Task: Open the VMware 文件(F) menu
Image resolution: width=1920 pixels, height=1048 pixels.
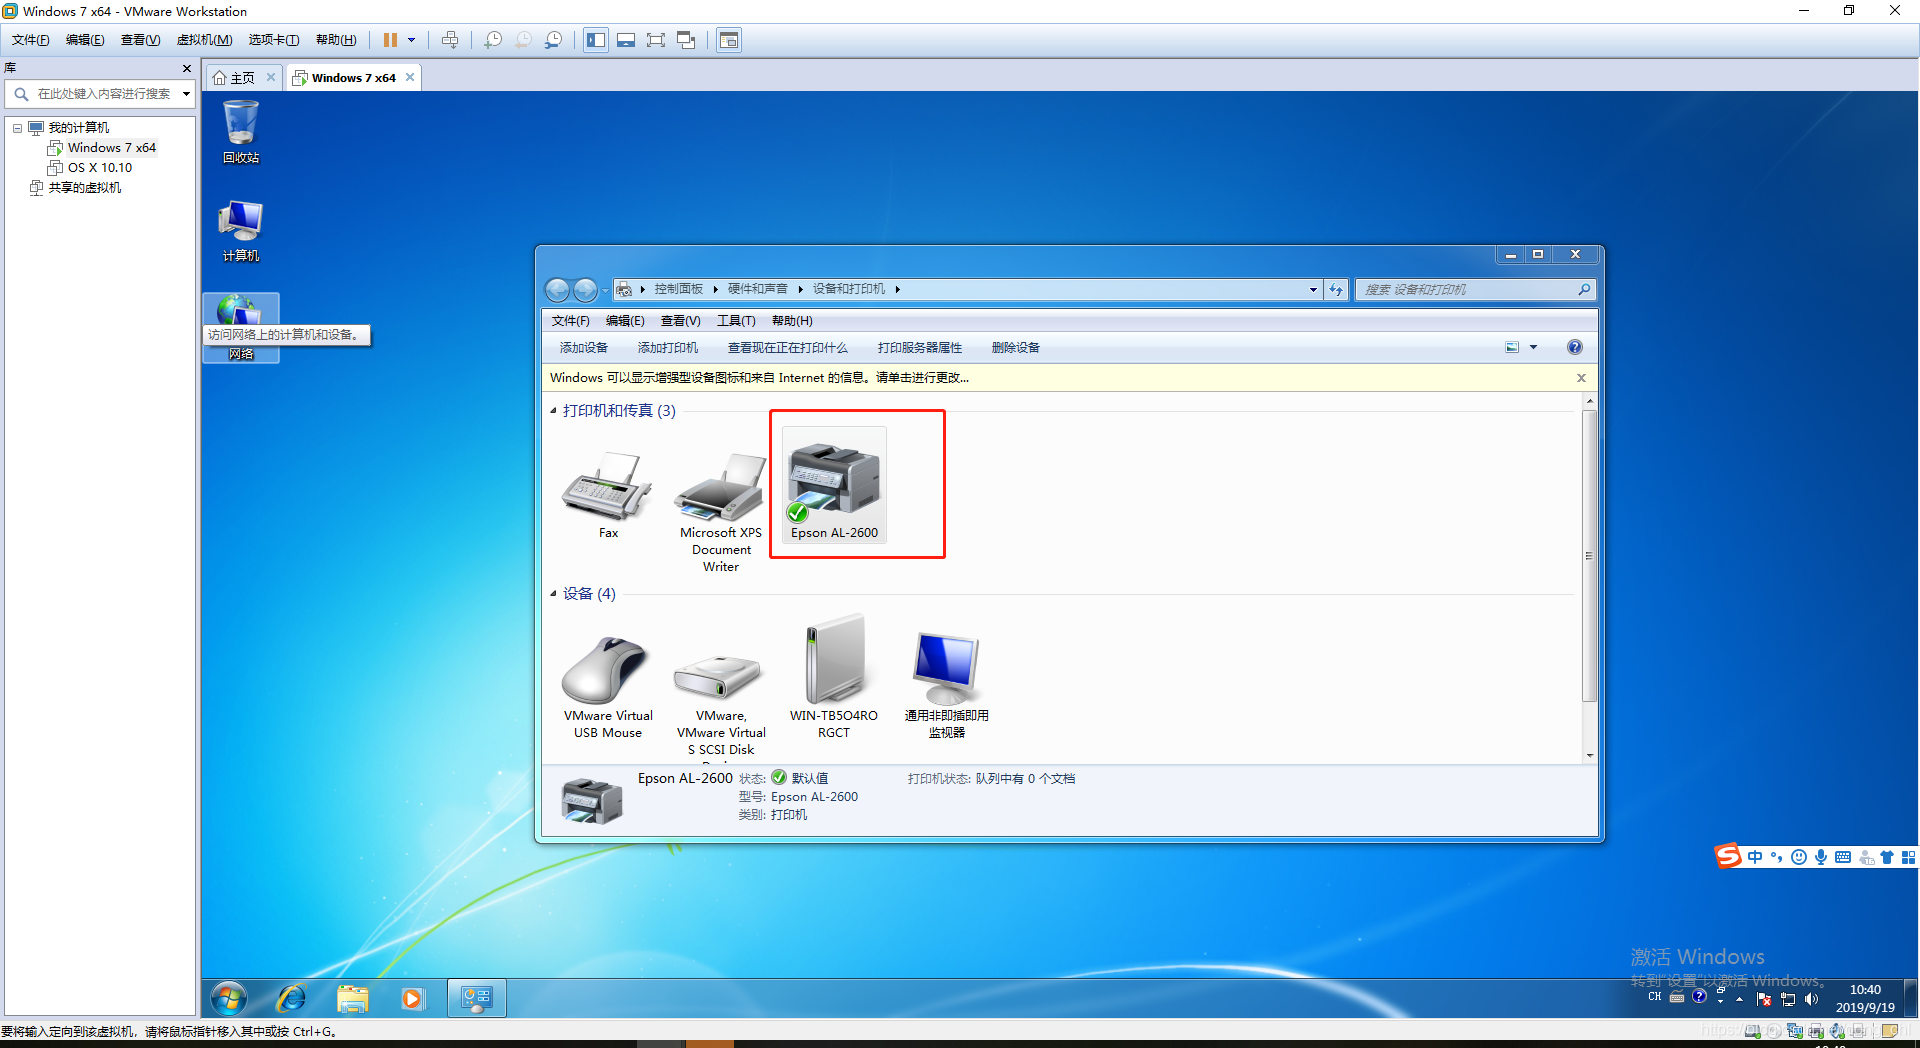Action: (x=30, y=40)
